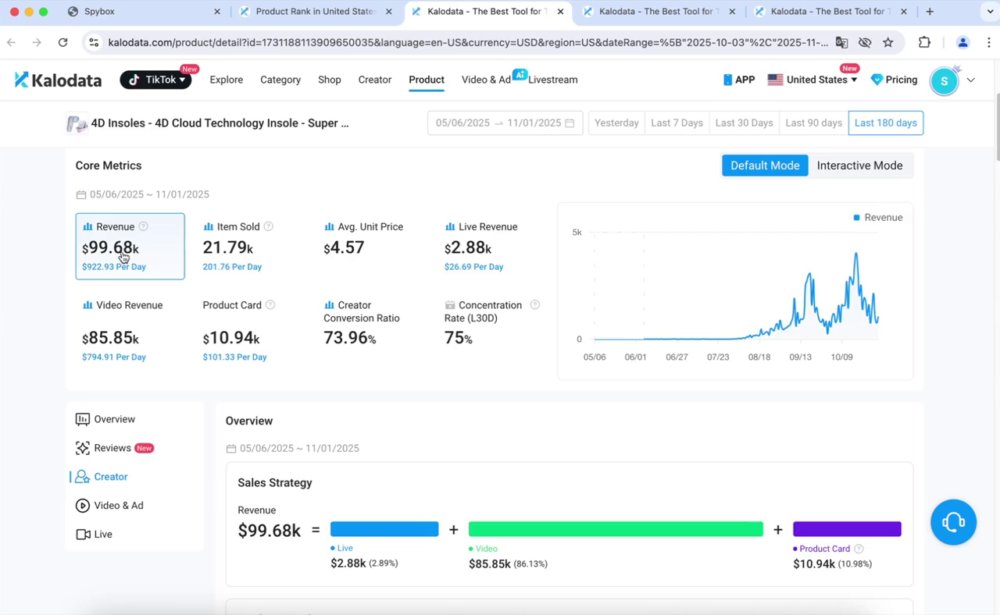Open the APP download icon link
Viewport: 1000px width, 615px height.
click(x=739, y=80)
